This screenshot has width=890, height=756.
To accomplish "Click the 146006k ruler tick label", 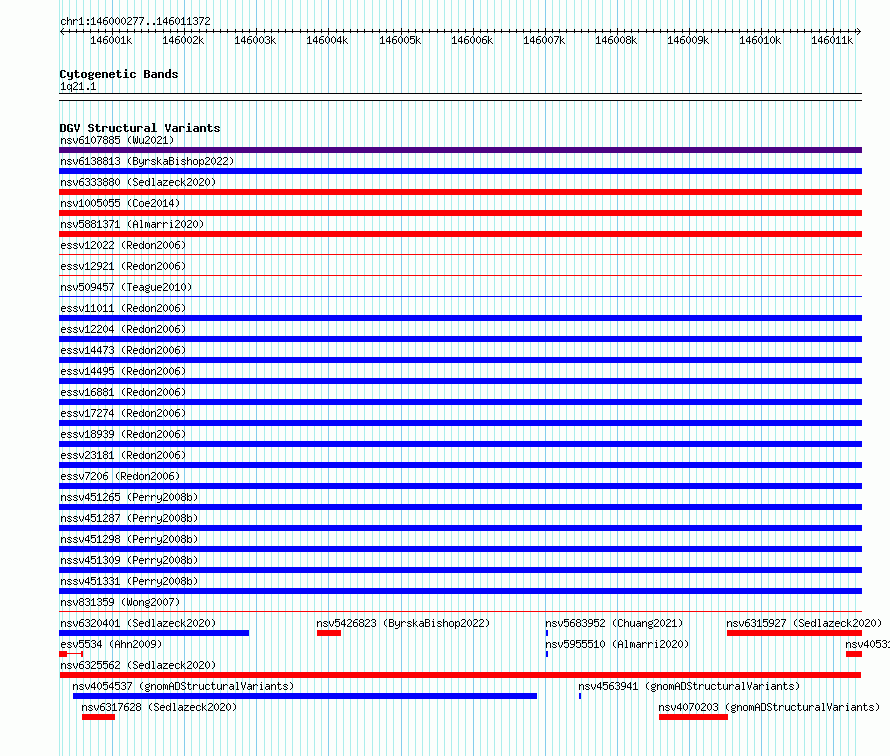I will [472, 40].
